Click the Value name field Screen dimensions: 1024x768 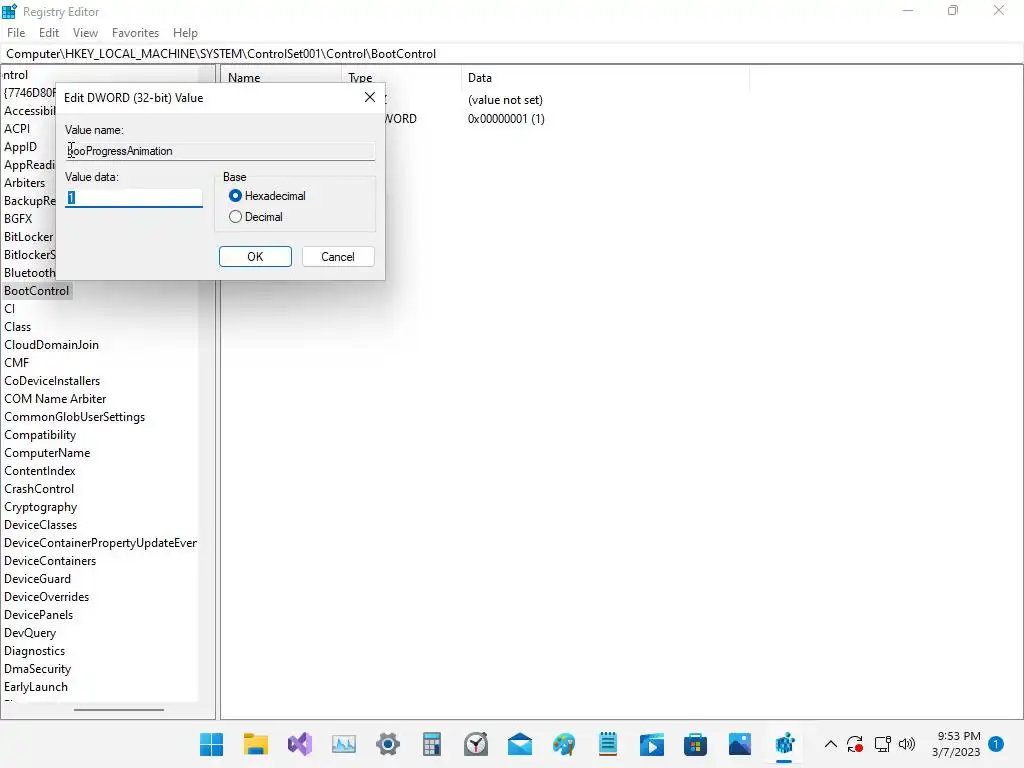tap(220, 151)
